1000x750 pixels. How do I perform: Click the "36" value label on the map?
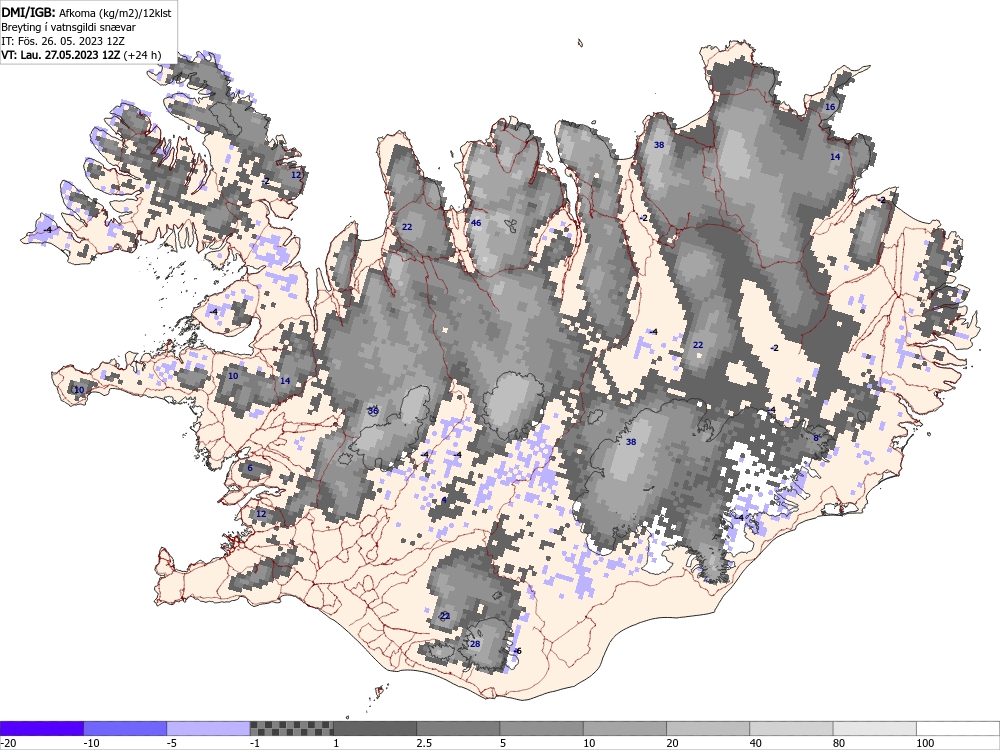point(373,411)
